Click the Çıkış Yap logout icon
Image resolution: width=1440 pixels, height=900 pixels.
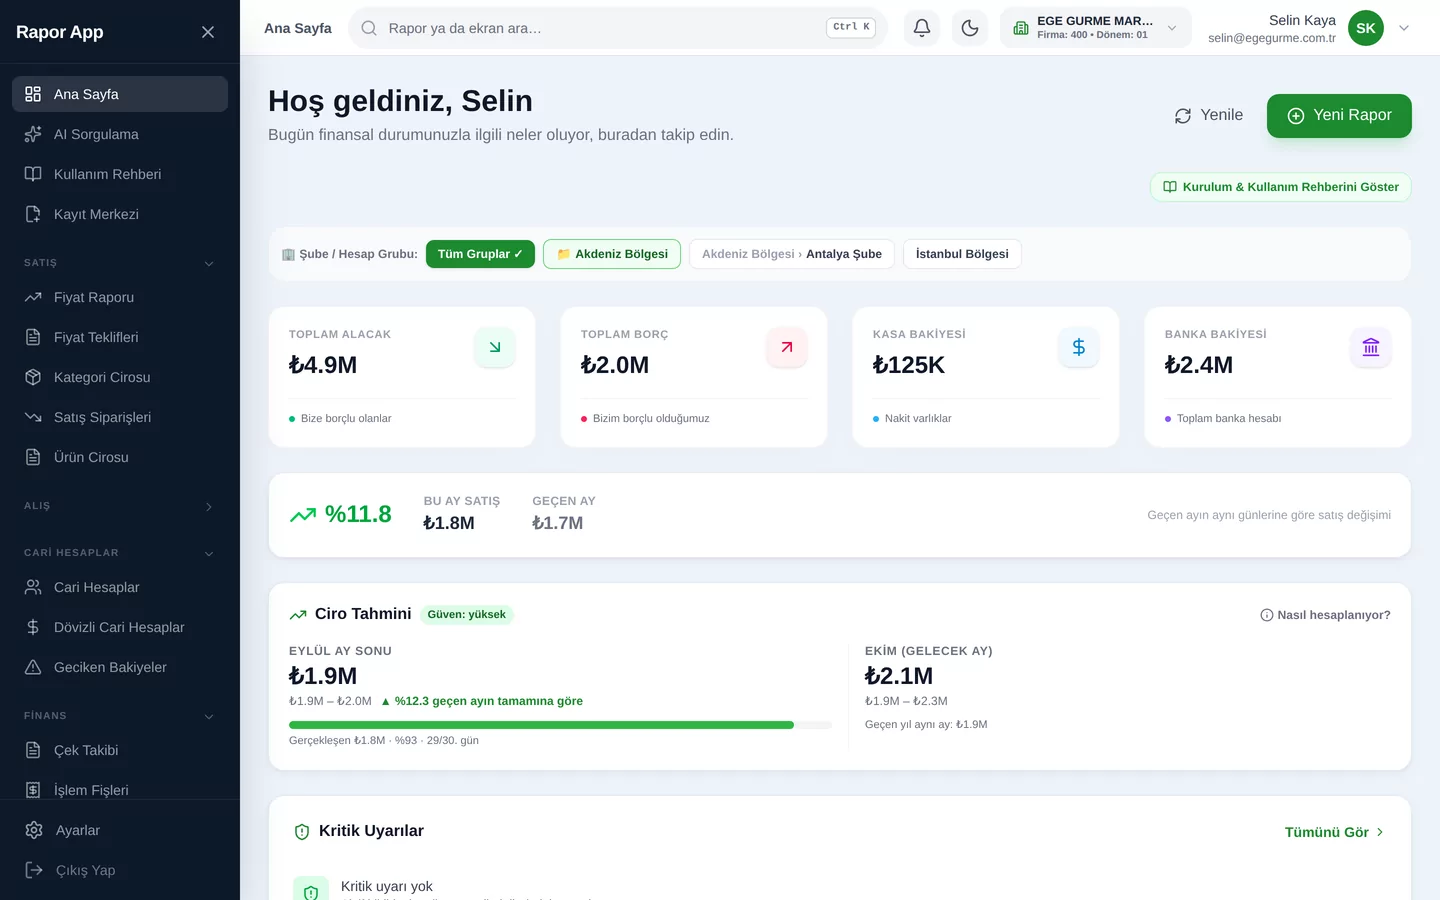34,870
